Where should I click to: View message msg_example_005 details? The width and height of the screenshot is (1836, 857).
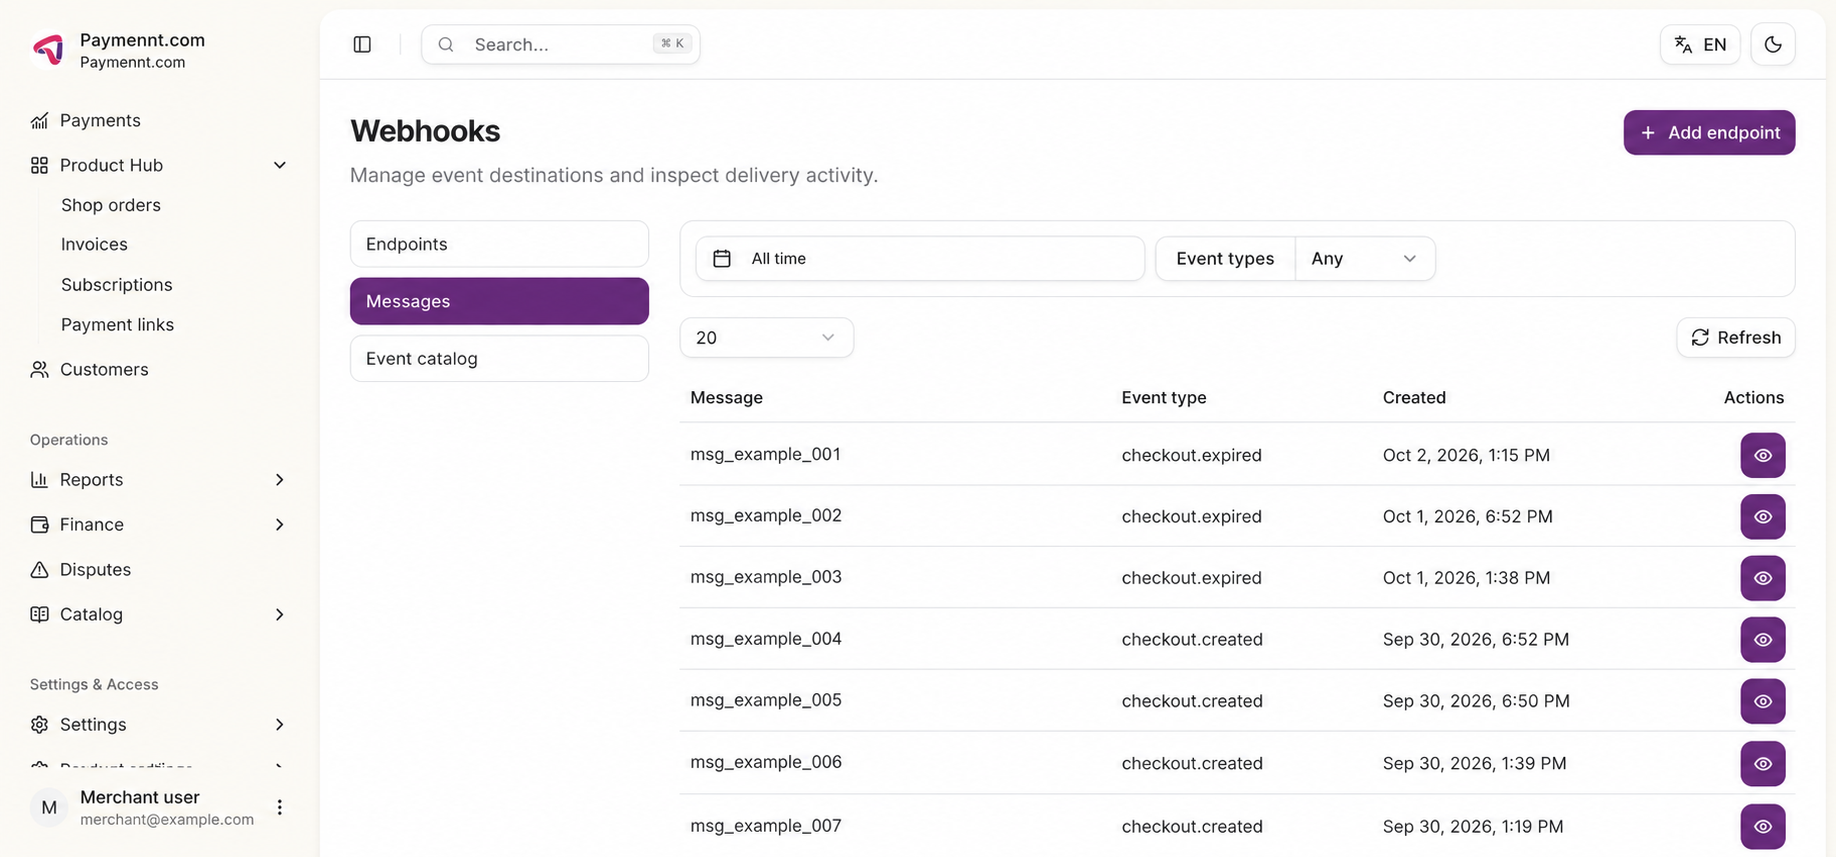coord(1763,702)
